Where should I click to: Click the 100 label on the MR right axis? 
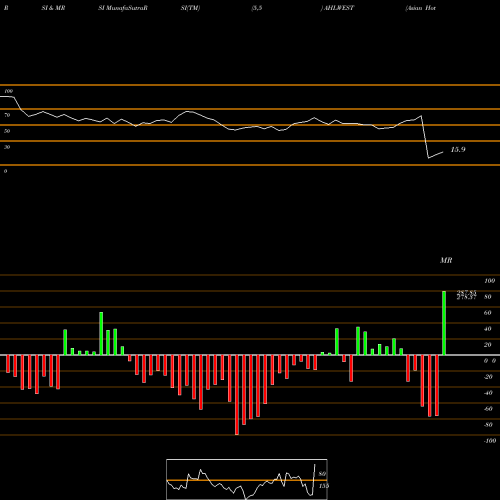click(x=489, y=281)
